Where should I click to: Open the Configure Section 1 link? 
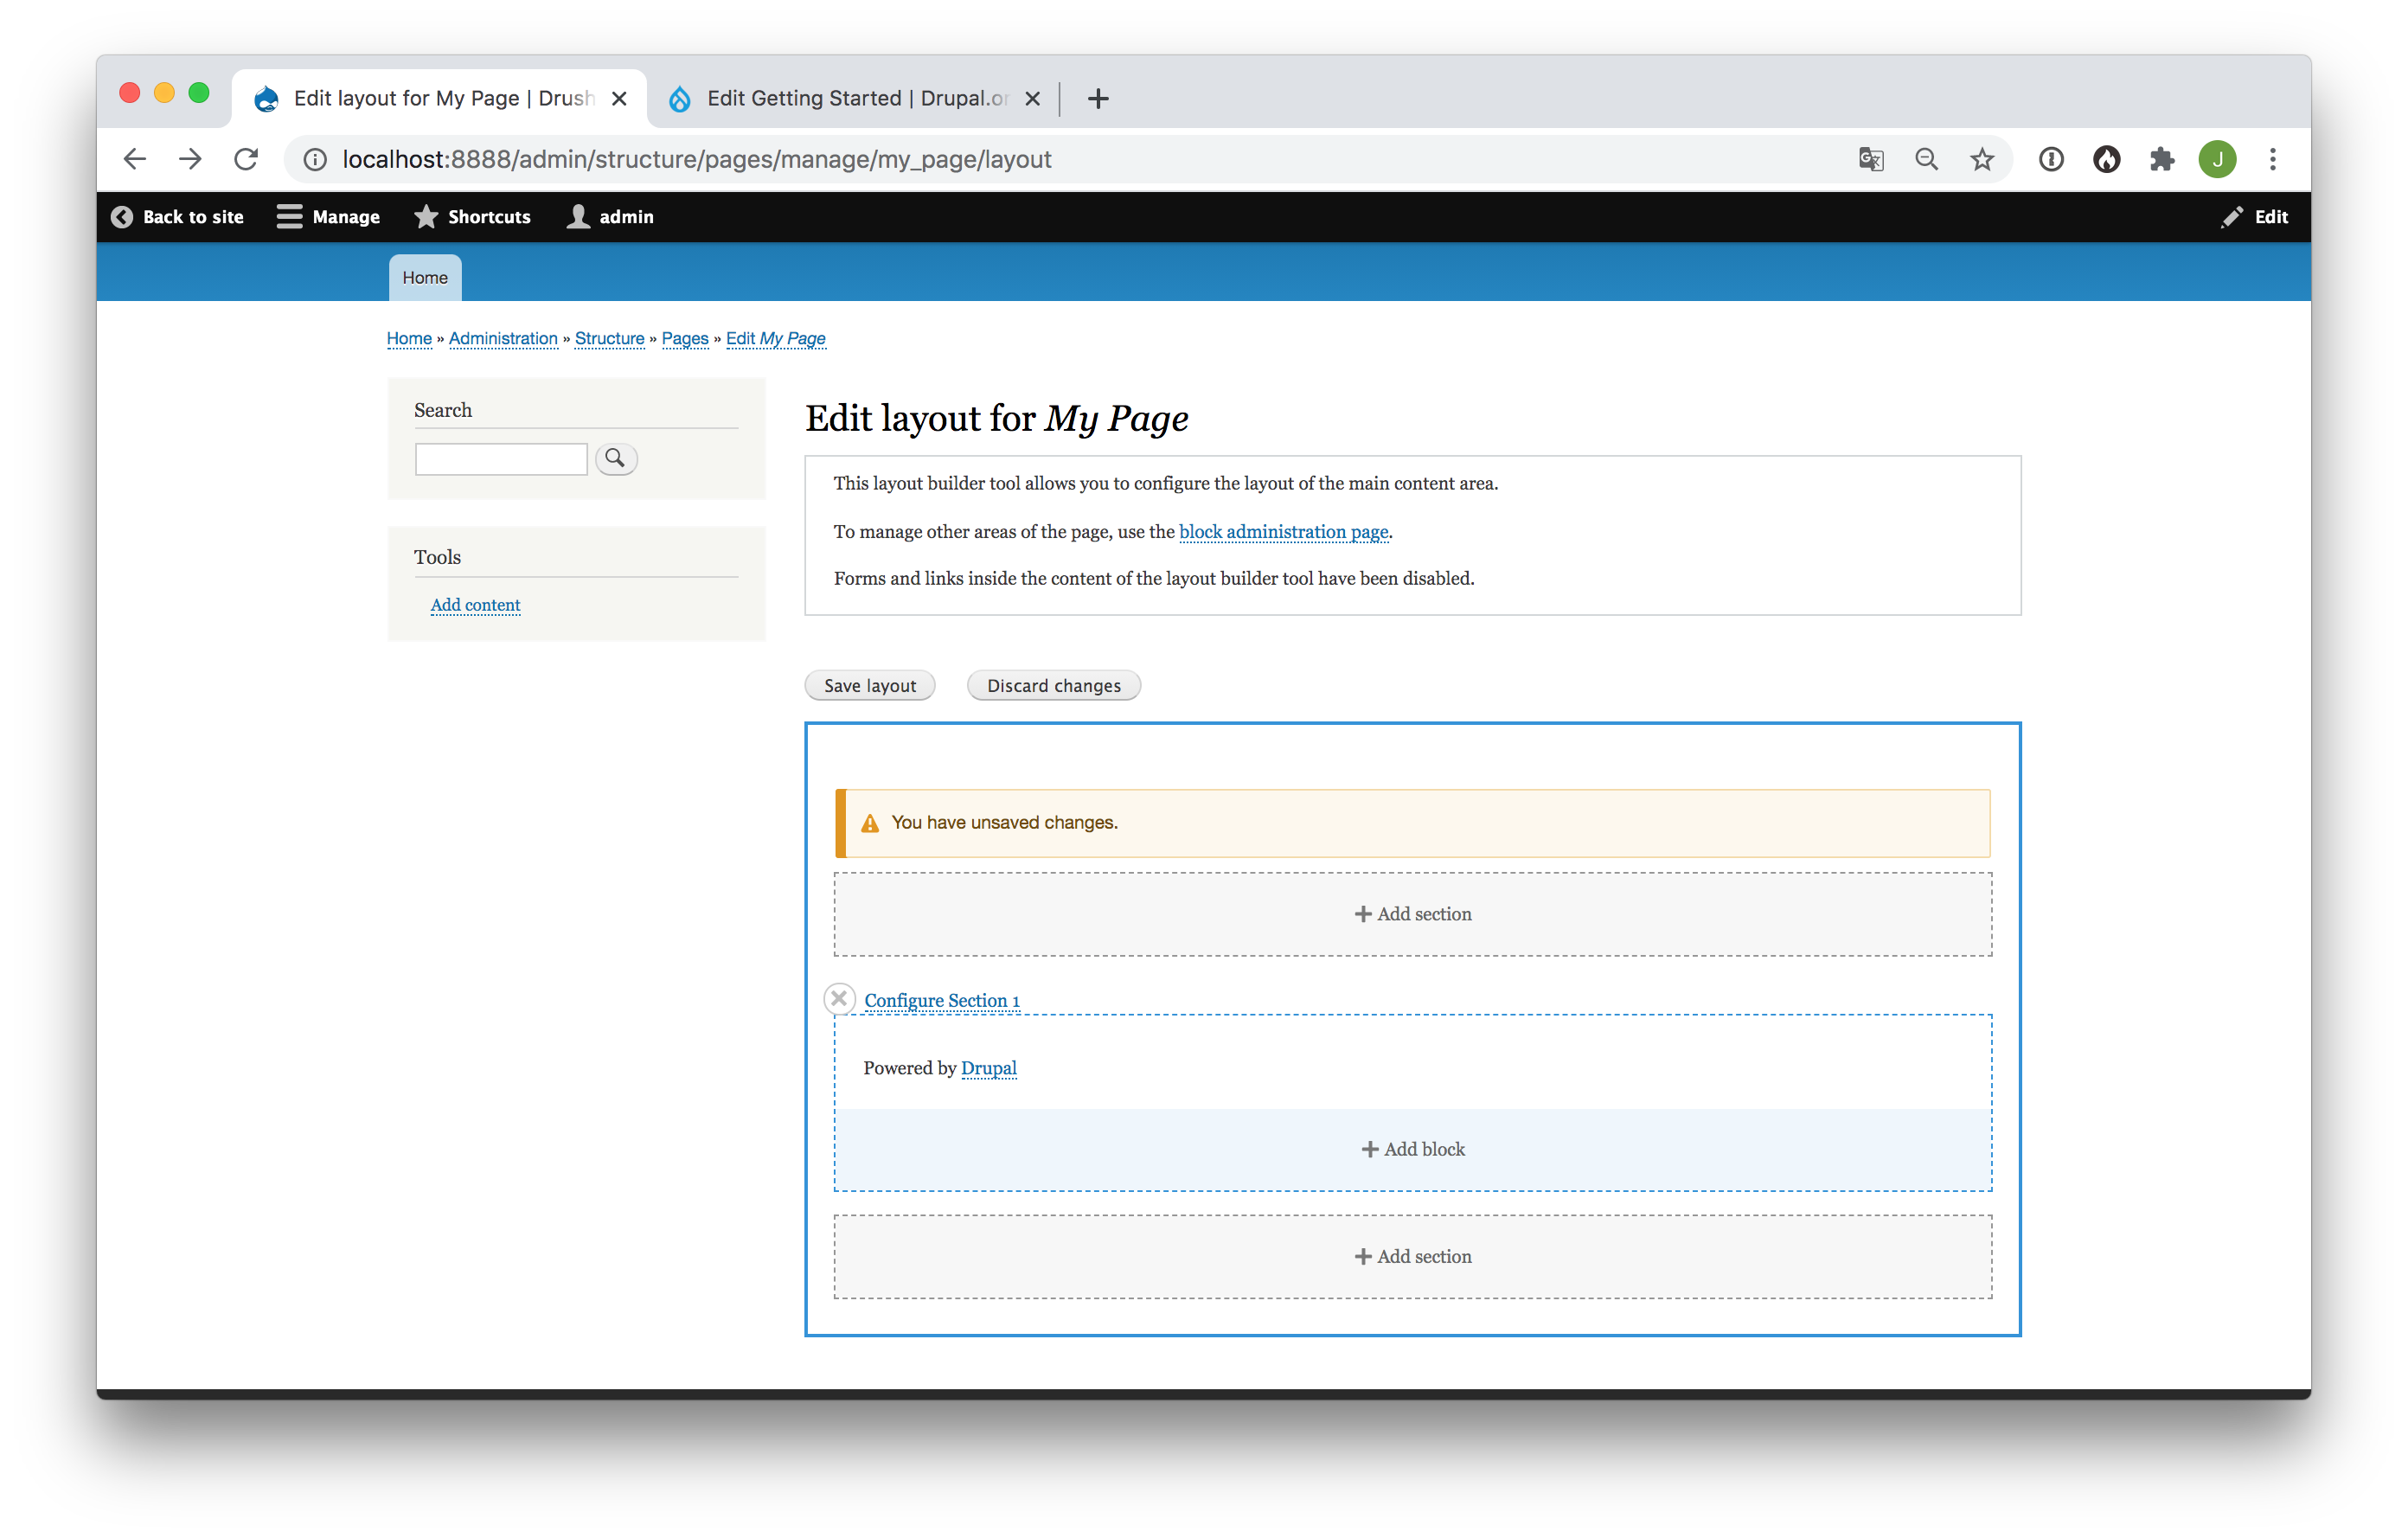941,1001
